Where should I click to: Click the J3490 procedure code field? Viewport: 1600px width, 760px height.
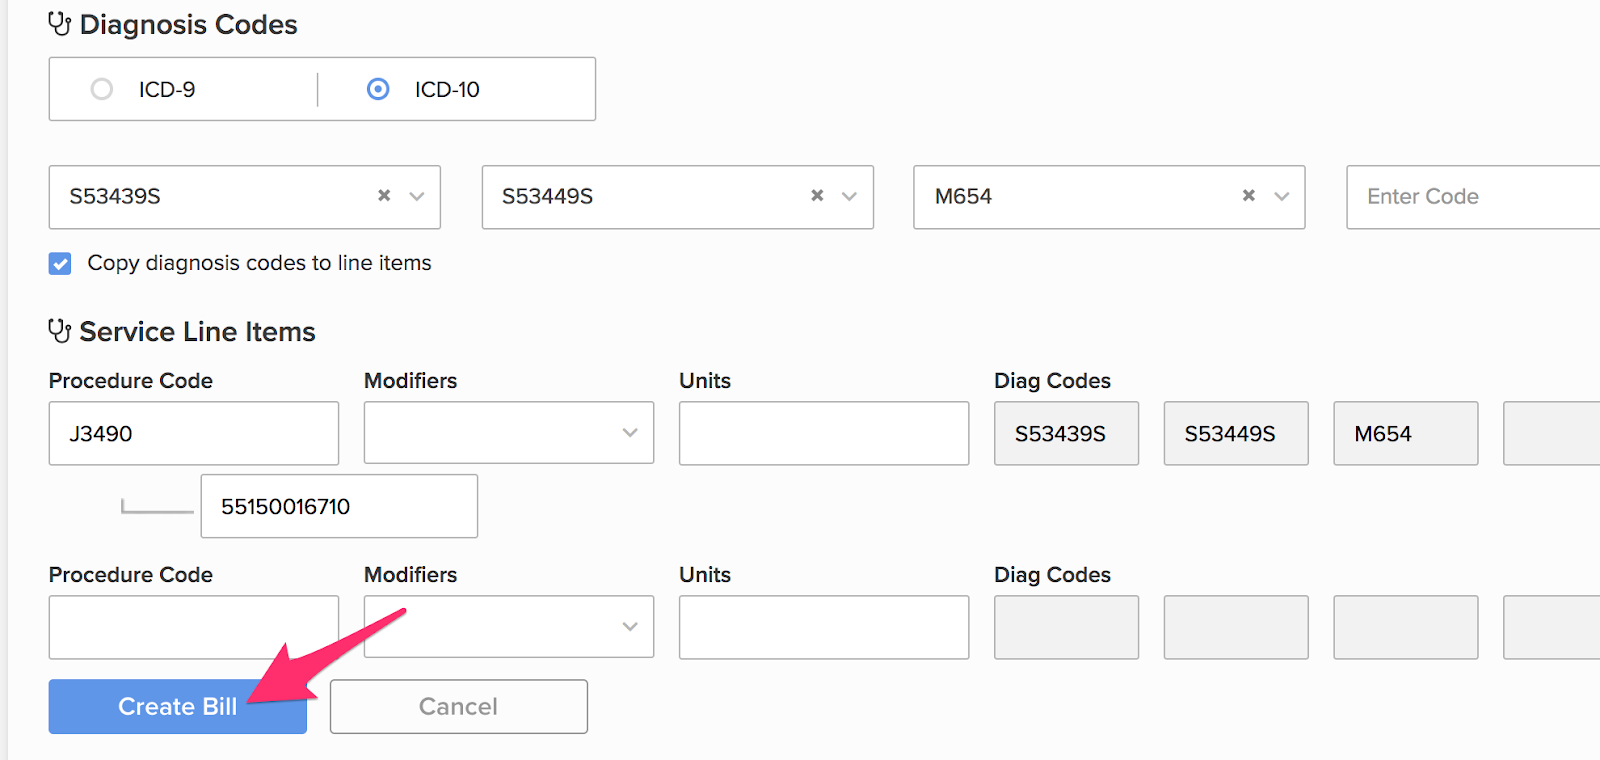[x=193, y=433]
